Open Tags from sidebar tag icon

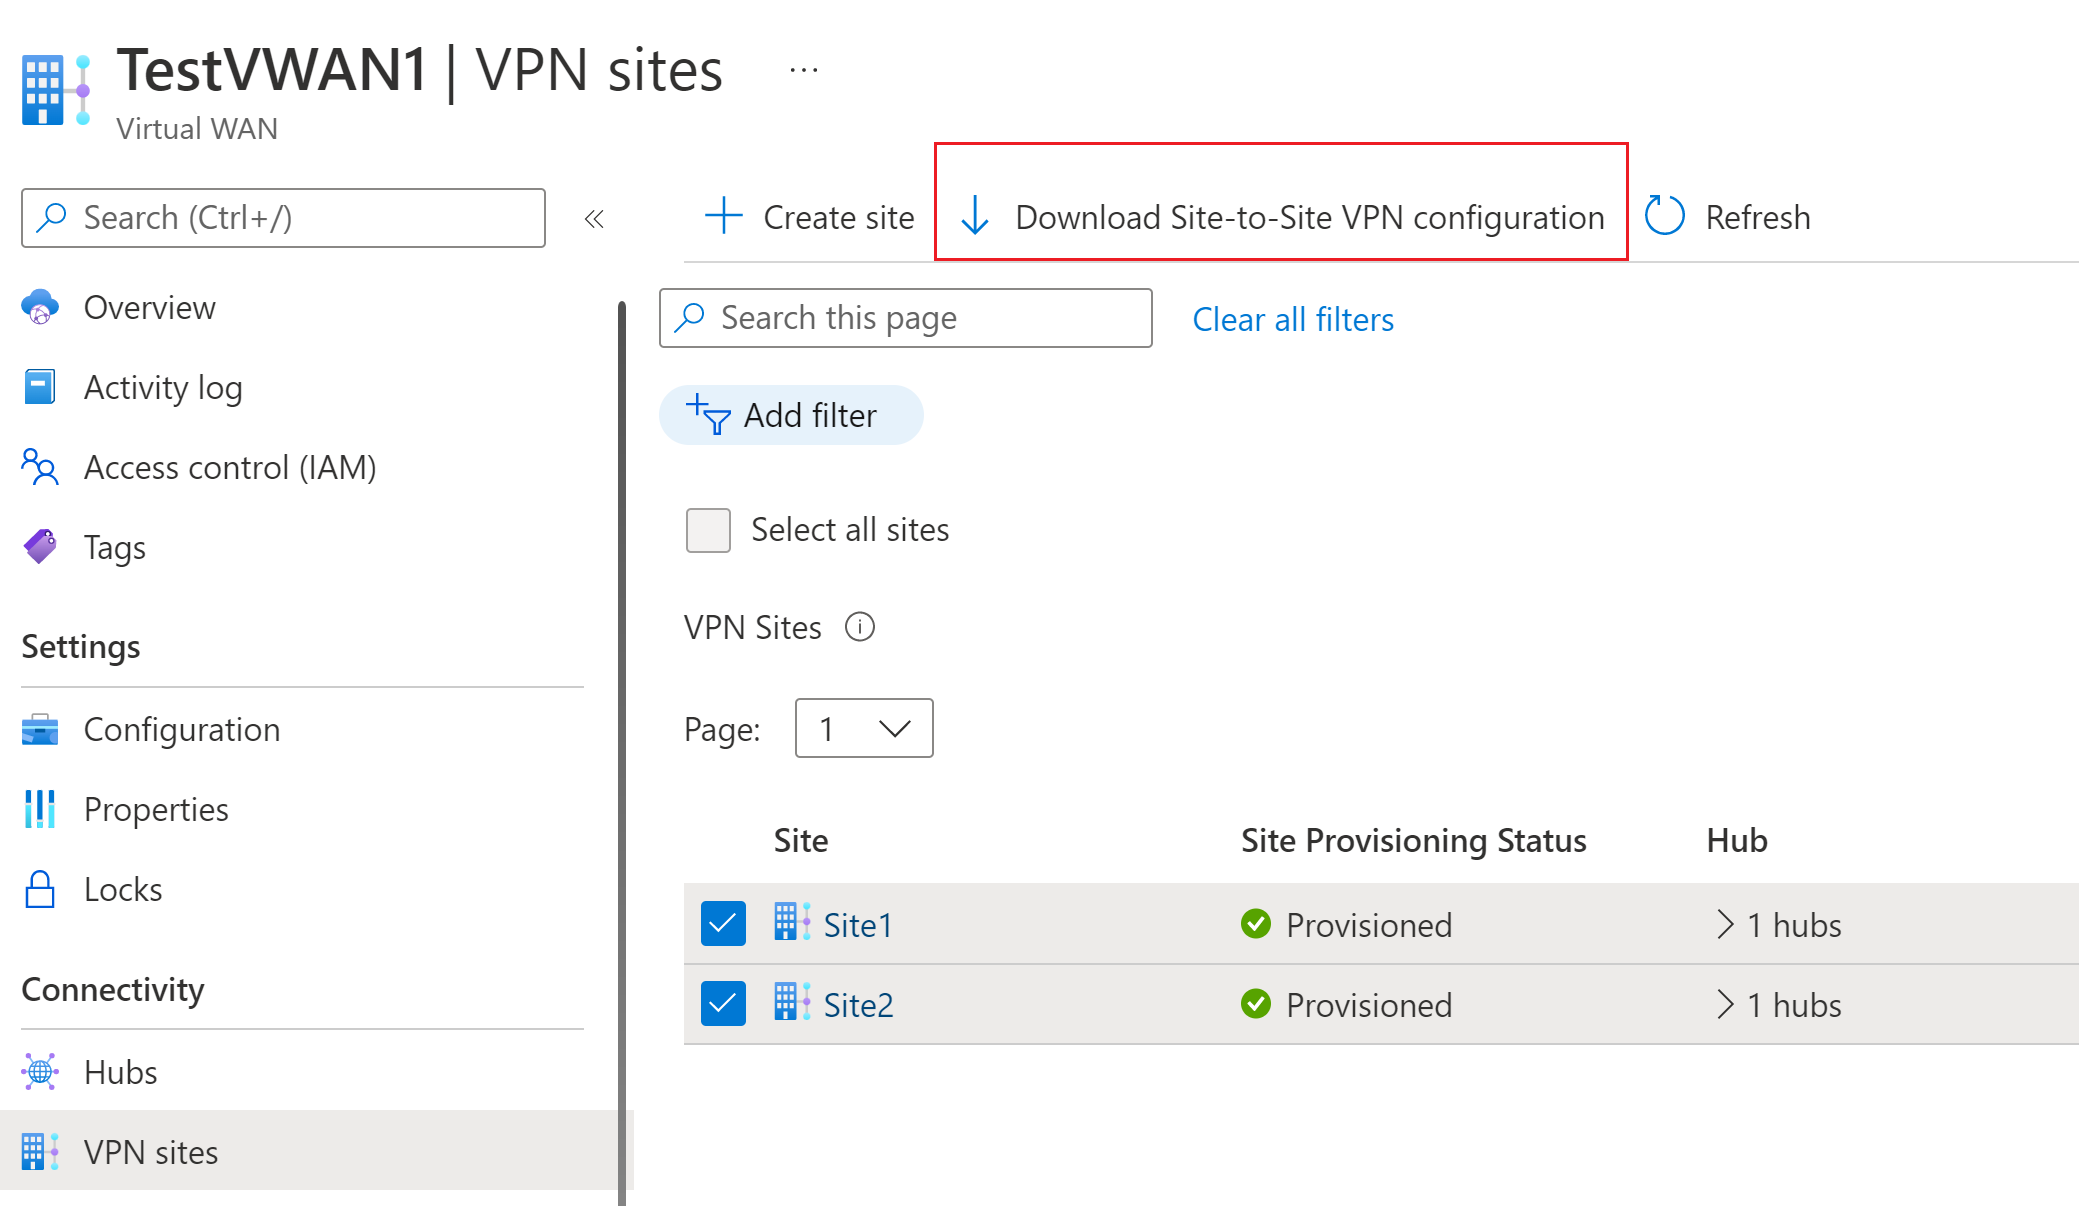[40, 547]
